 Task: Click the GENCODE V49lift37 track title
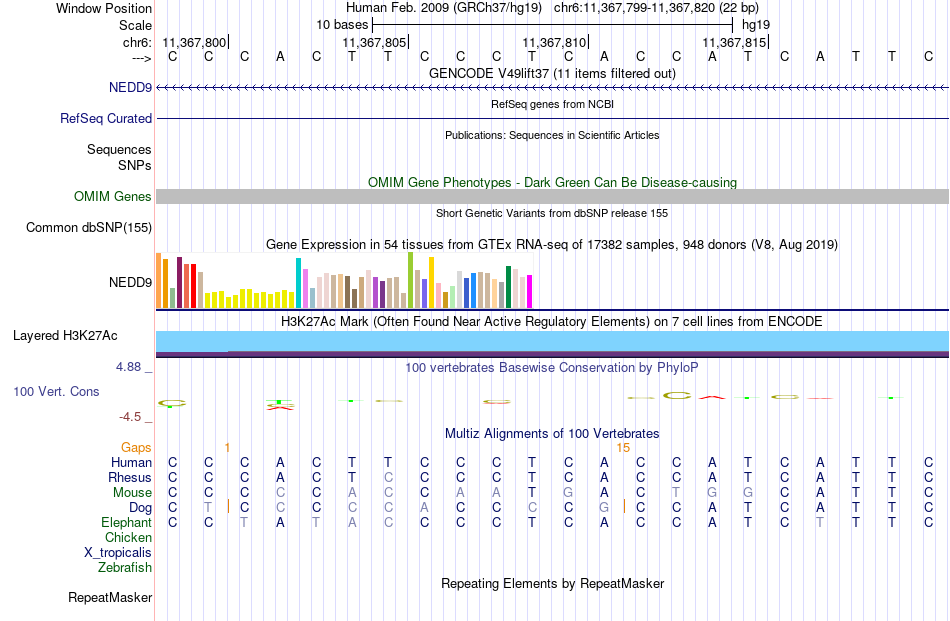click(x=553, y=73)
